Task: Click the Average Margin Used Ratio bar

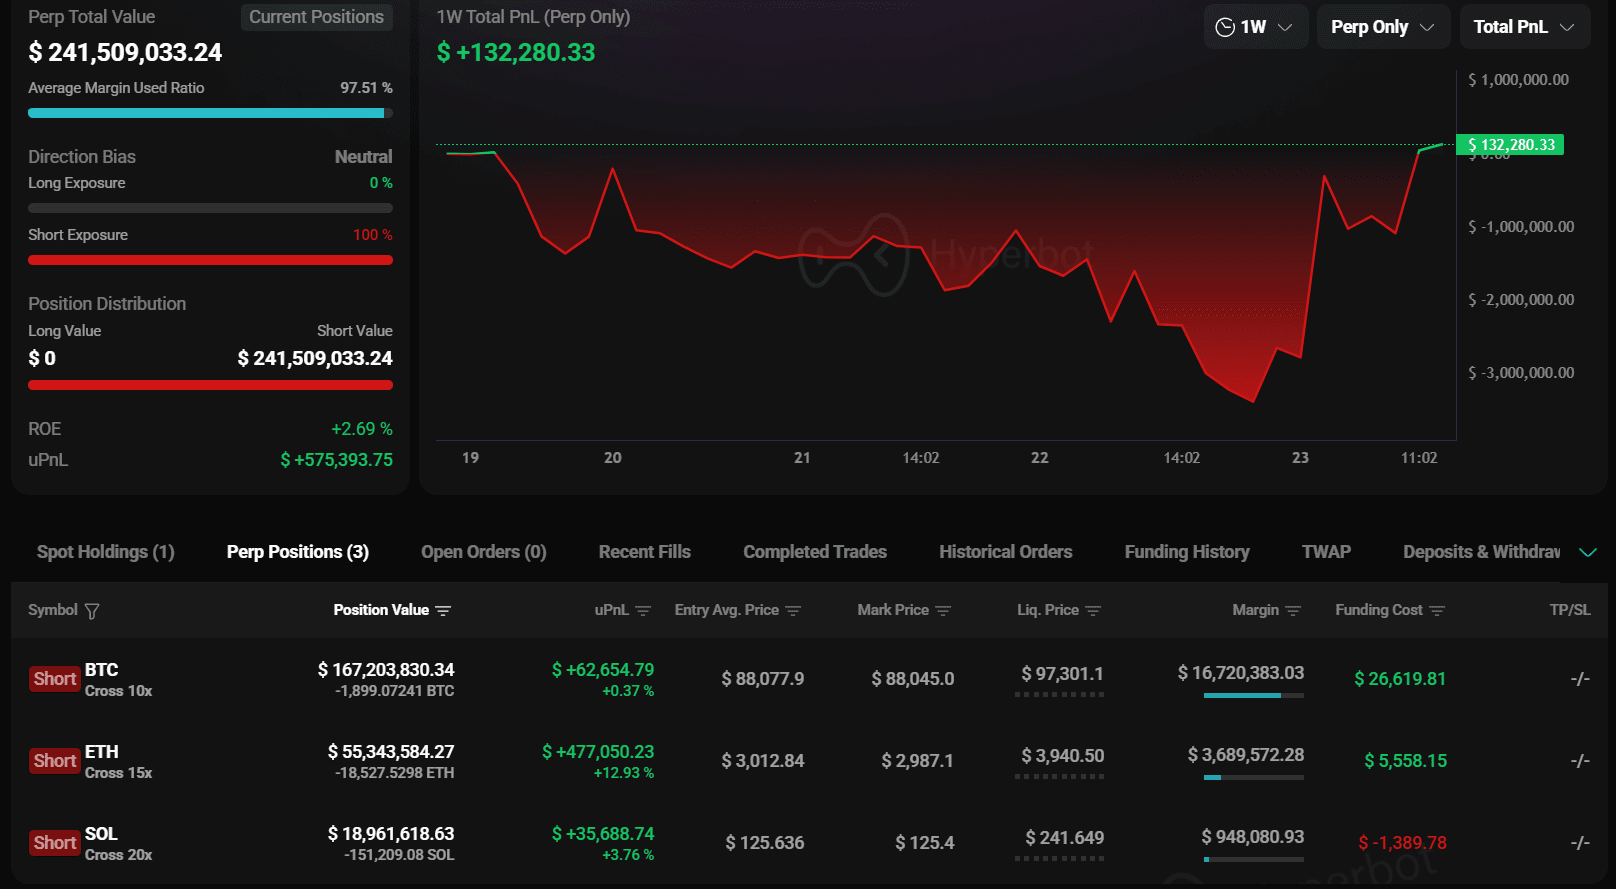Action: (x=210, y=113)
